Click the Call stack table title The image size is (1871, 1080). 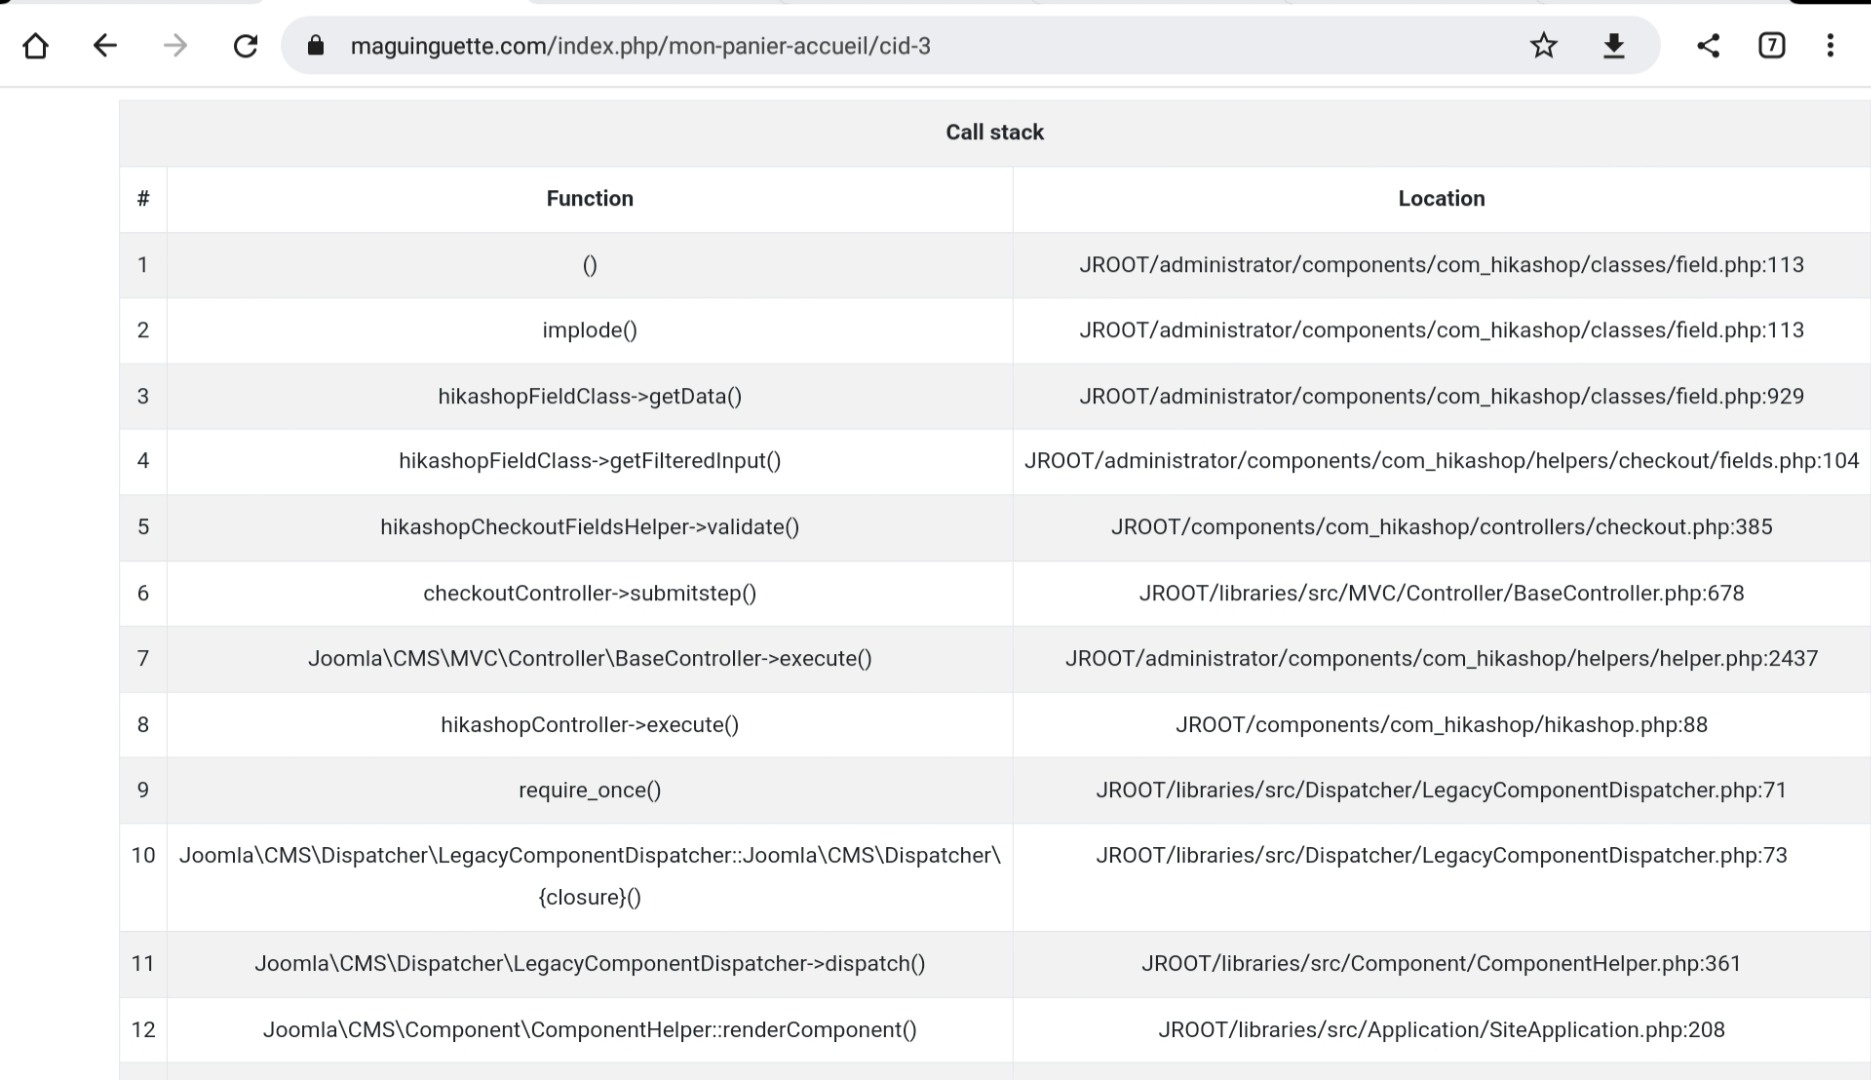pos(994,132)
